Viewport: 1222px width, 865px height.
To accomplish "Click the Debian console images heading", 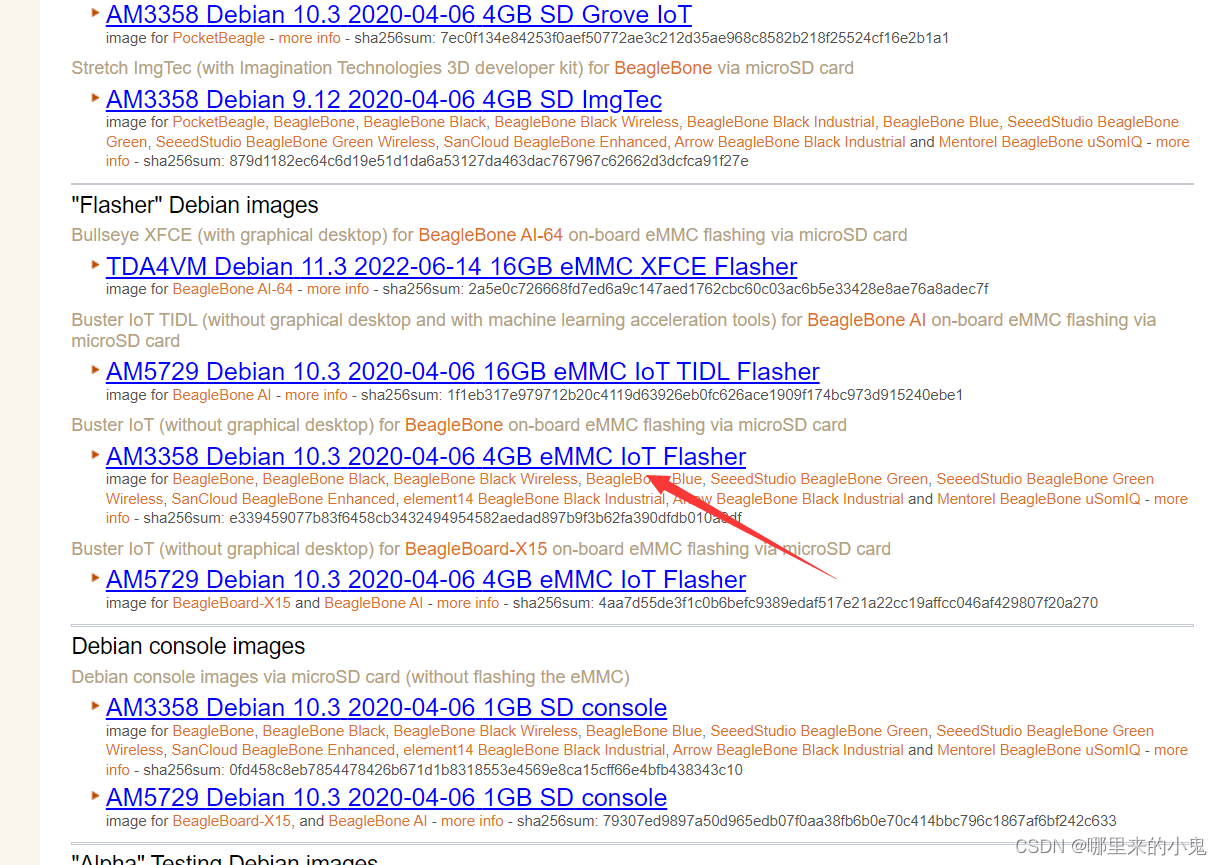I will click(x=189, y=646).
